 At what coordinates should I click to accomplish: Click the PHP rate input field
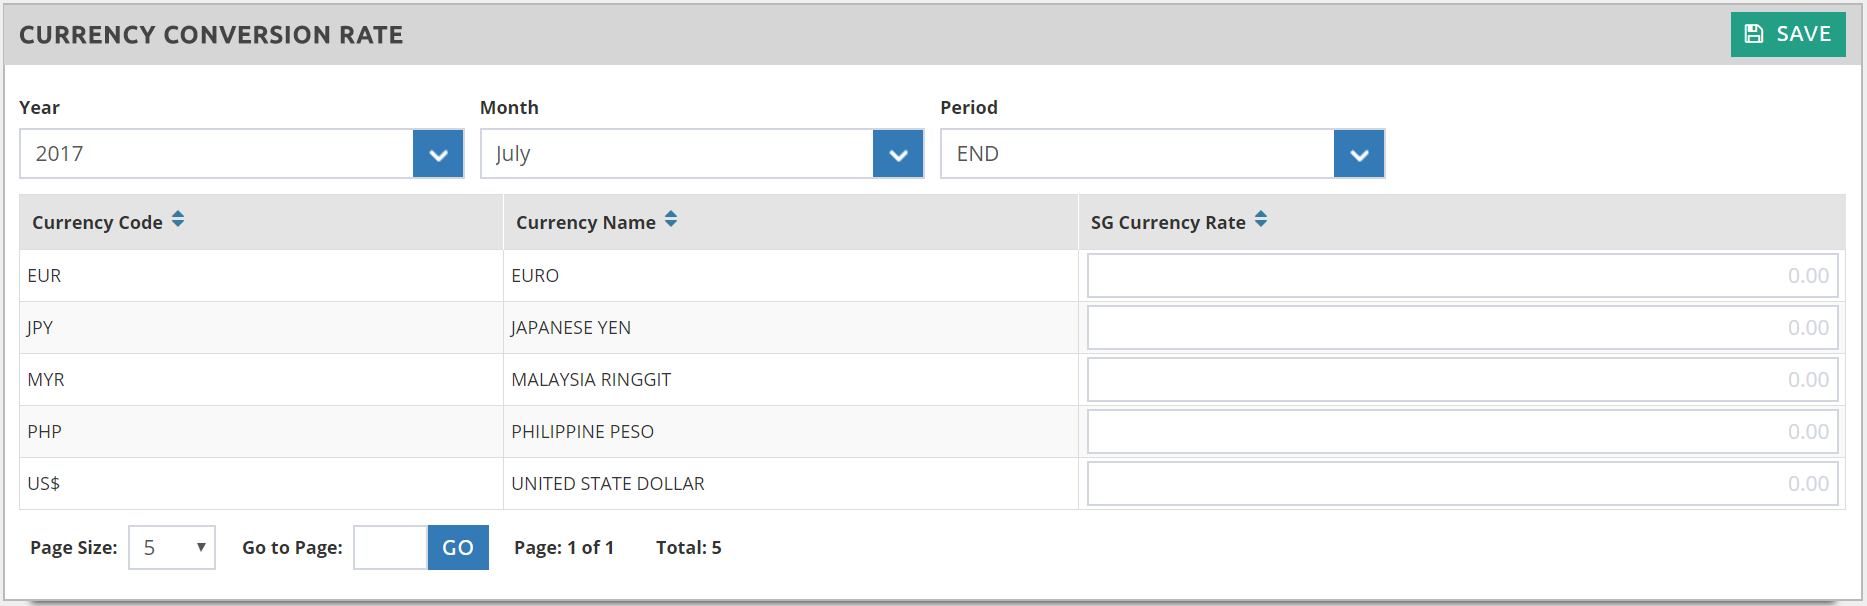1462,432
